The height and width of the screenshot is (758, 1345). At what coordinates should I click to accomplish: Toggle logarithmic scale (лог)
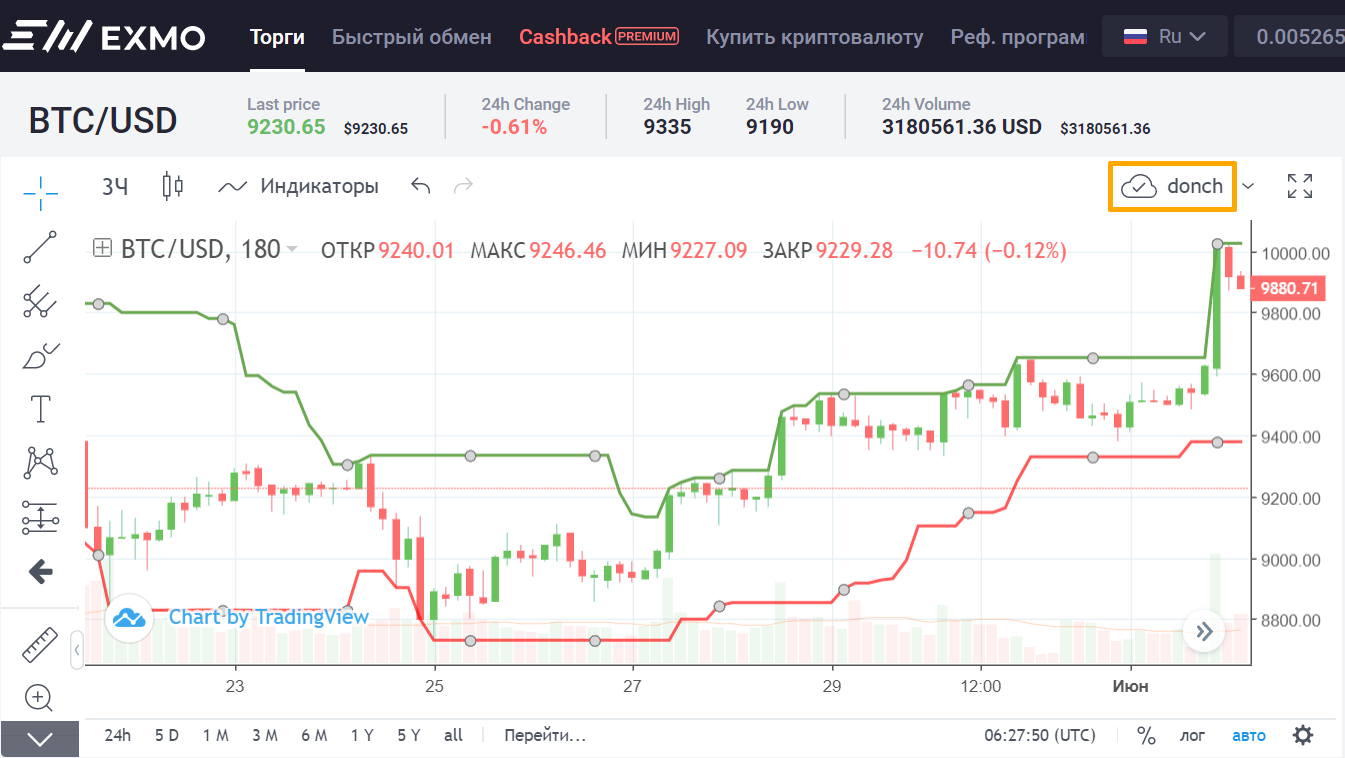click(1192, 736)
